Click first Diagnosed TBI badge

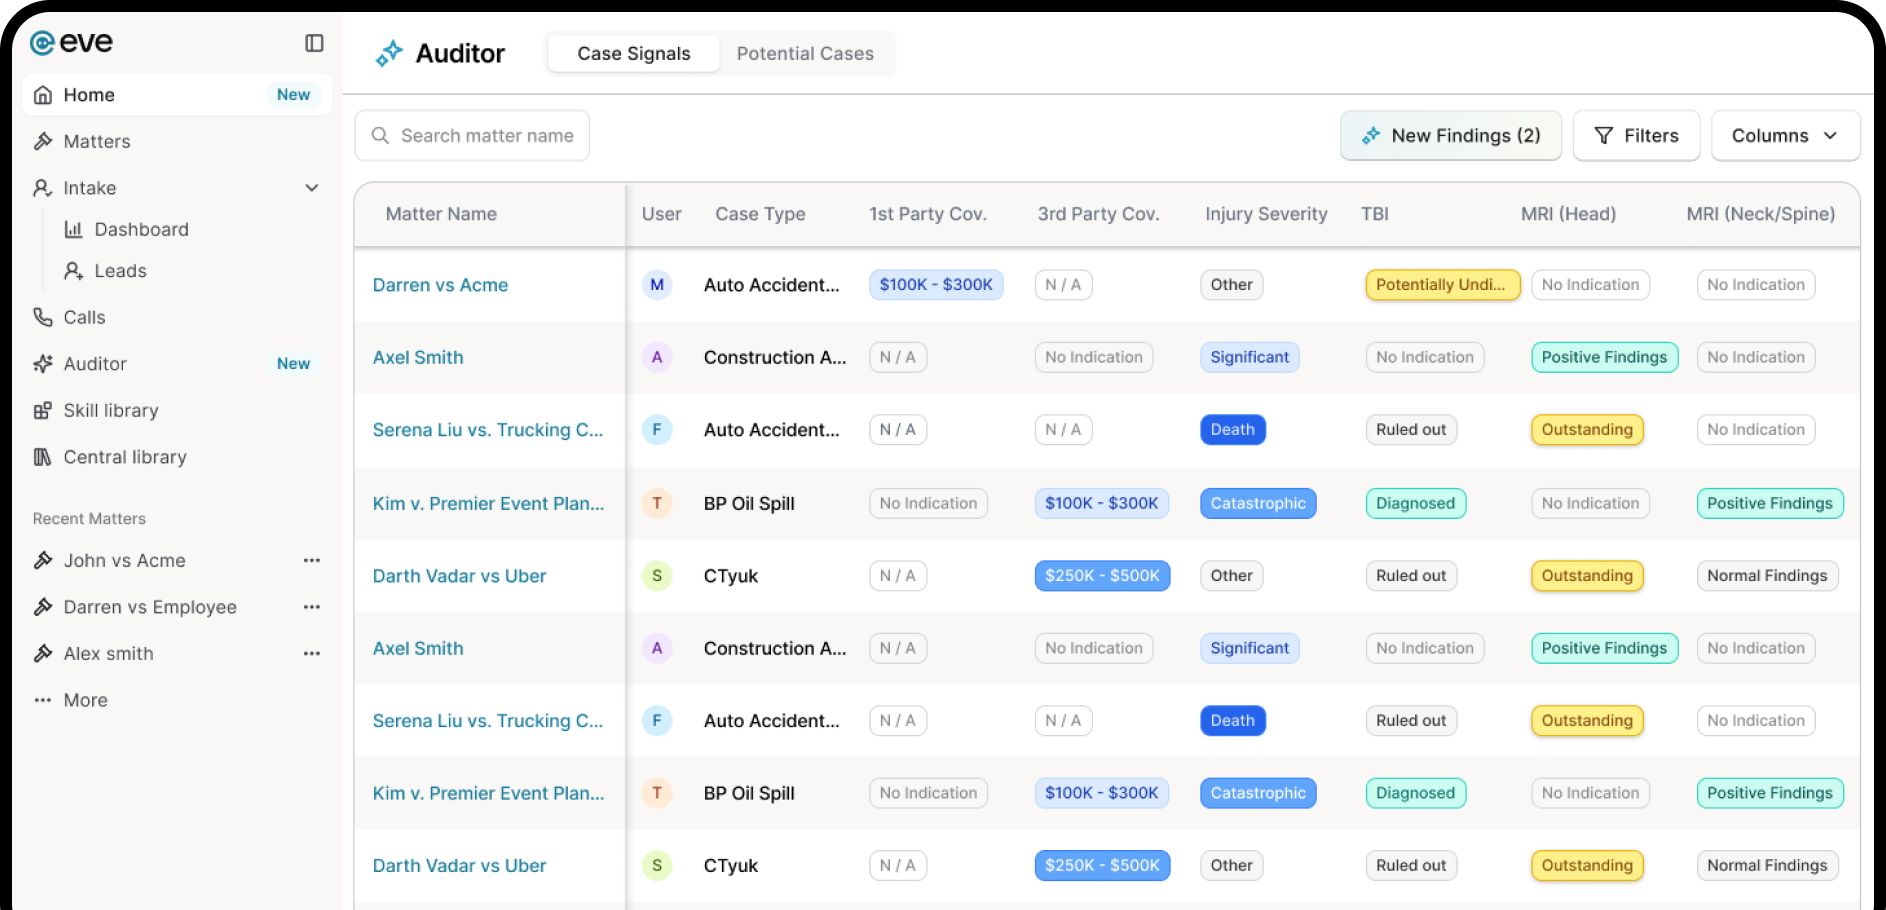pyautogui.click(x=1415, y=503)
